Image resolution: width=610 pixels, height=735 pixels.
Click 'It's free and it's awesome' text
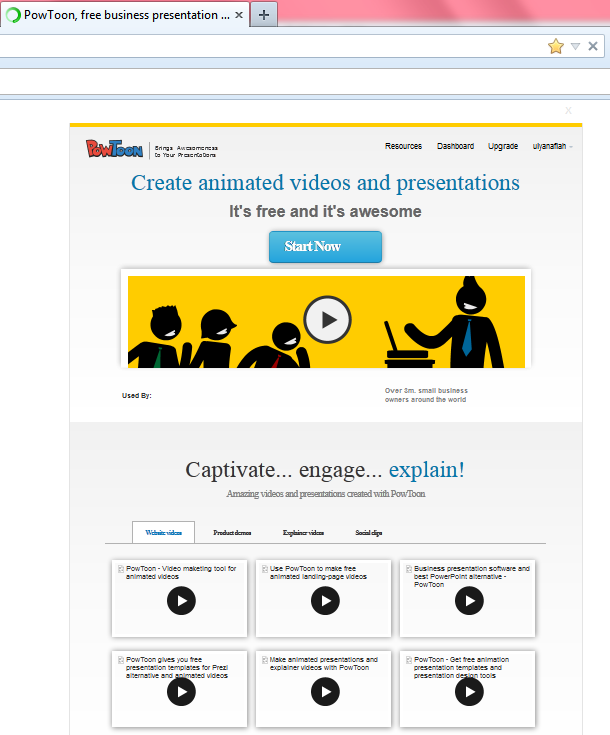tap(325, 211)
